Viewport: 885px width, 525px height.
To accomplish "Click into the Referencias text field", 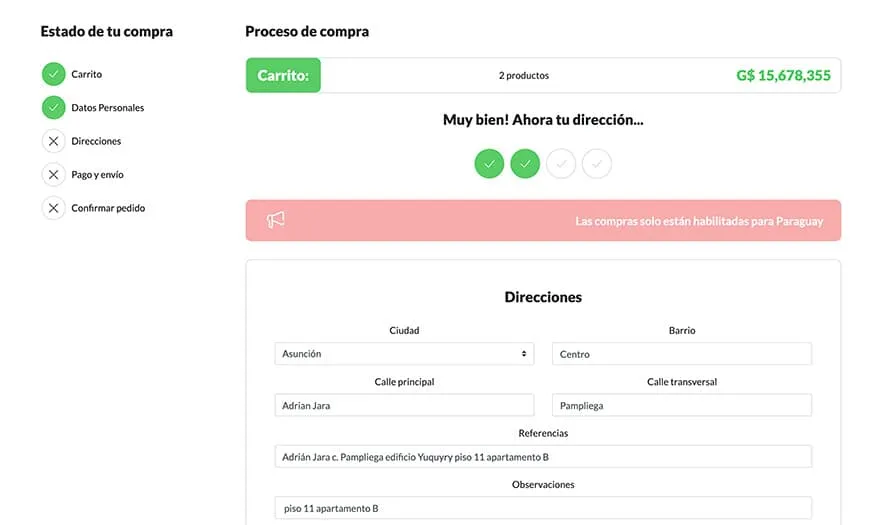I will coord(543,457).
